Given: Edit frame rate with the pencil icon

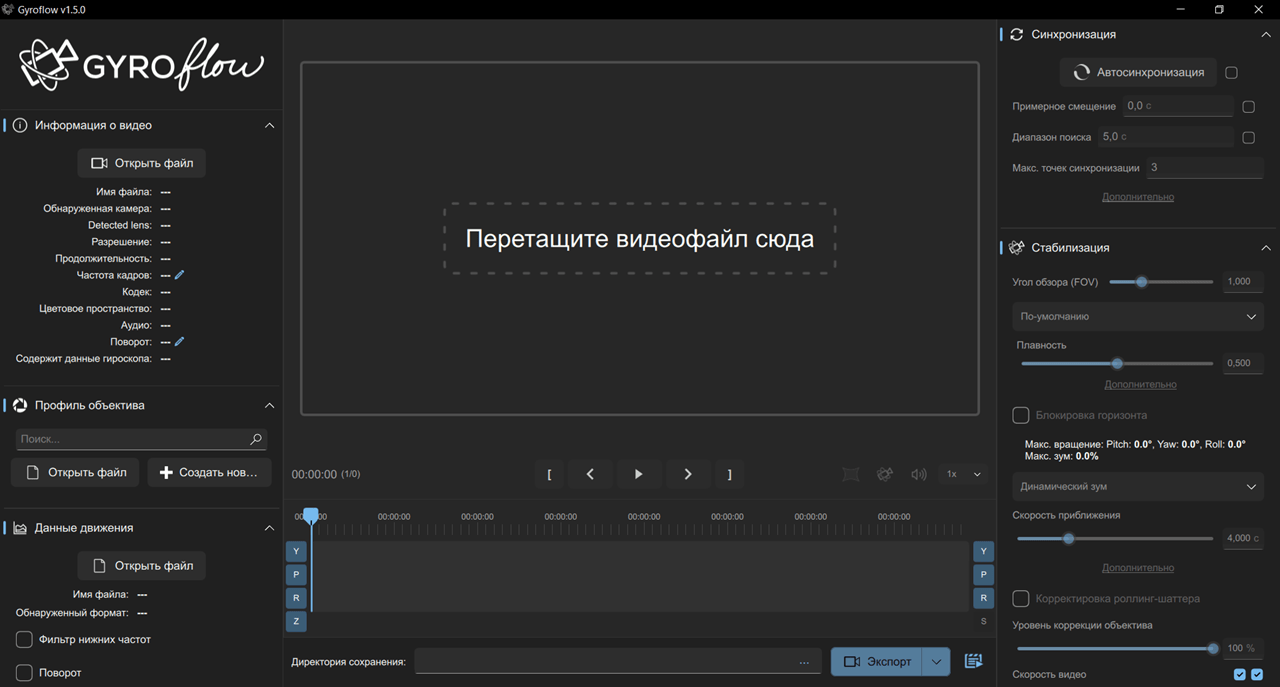Looking at the screenshot, I should [x=180, y=275].
